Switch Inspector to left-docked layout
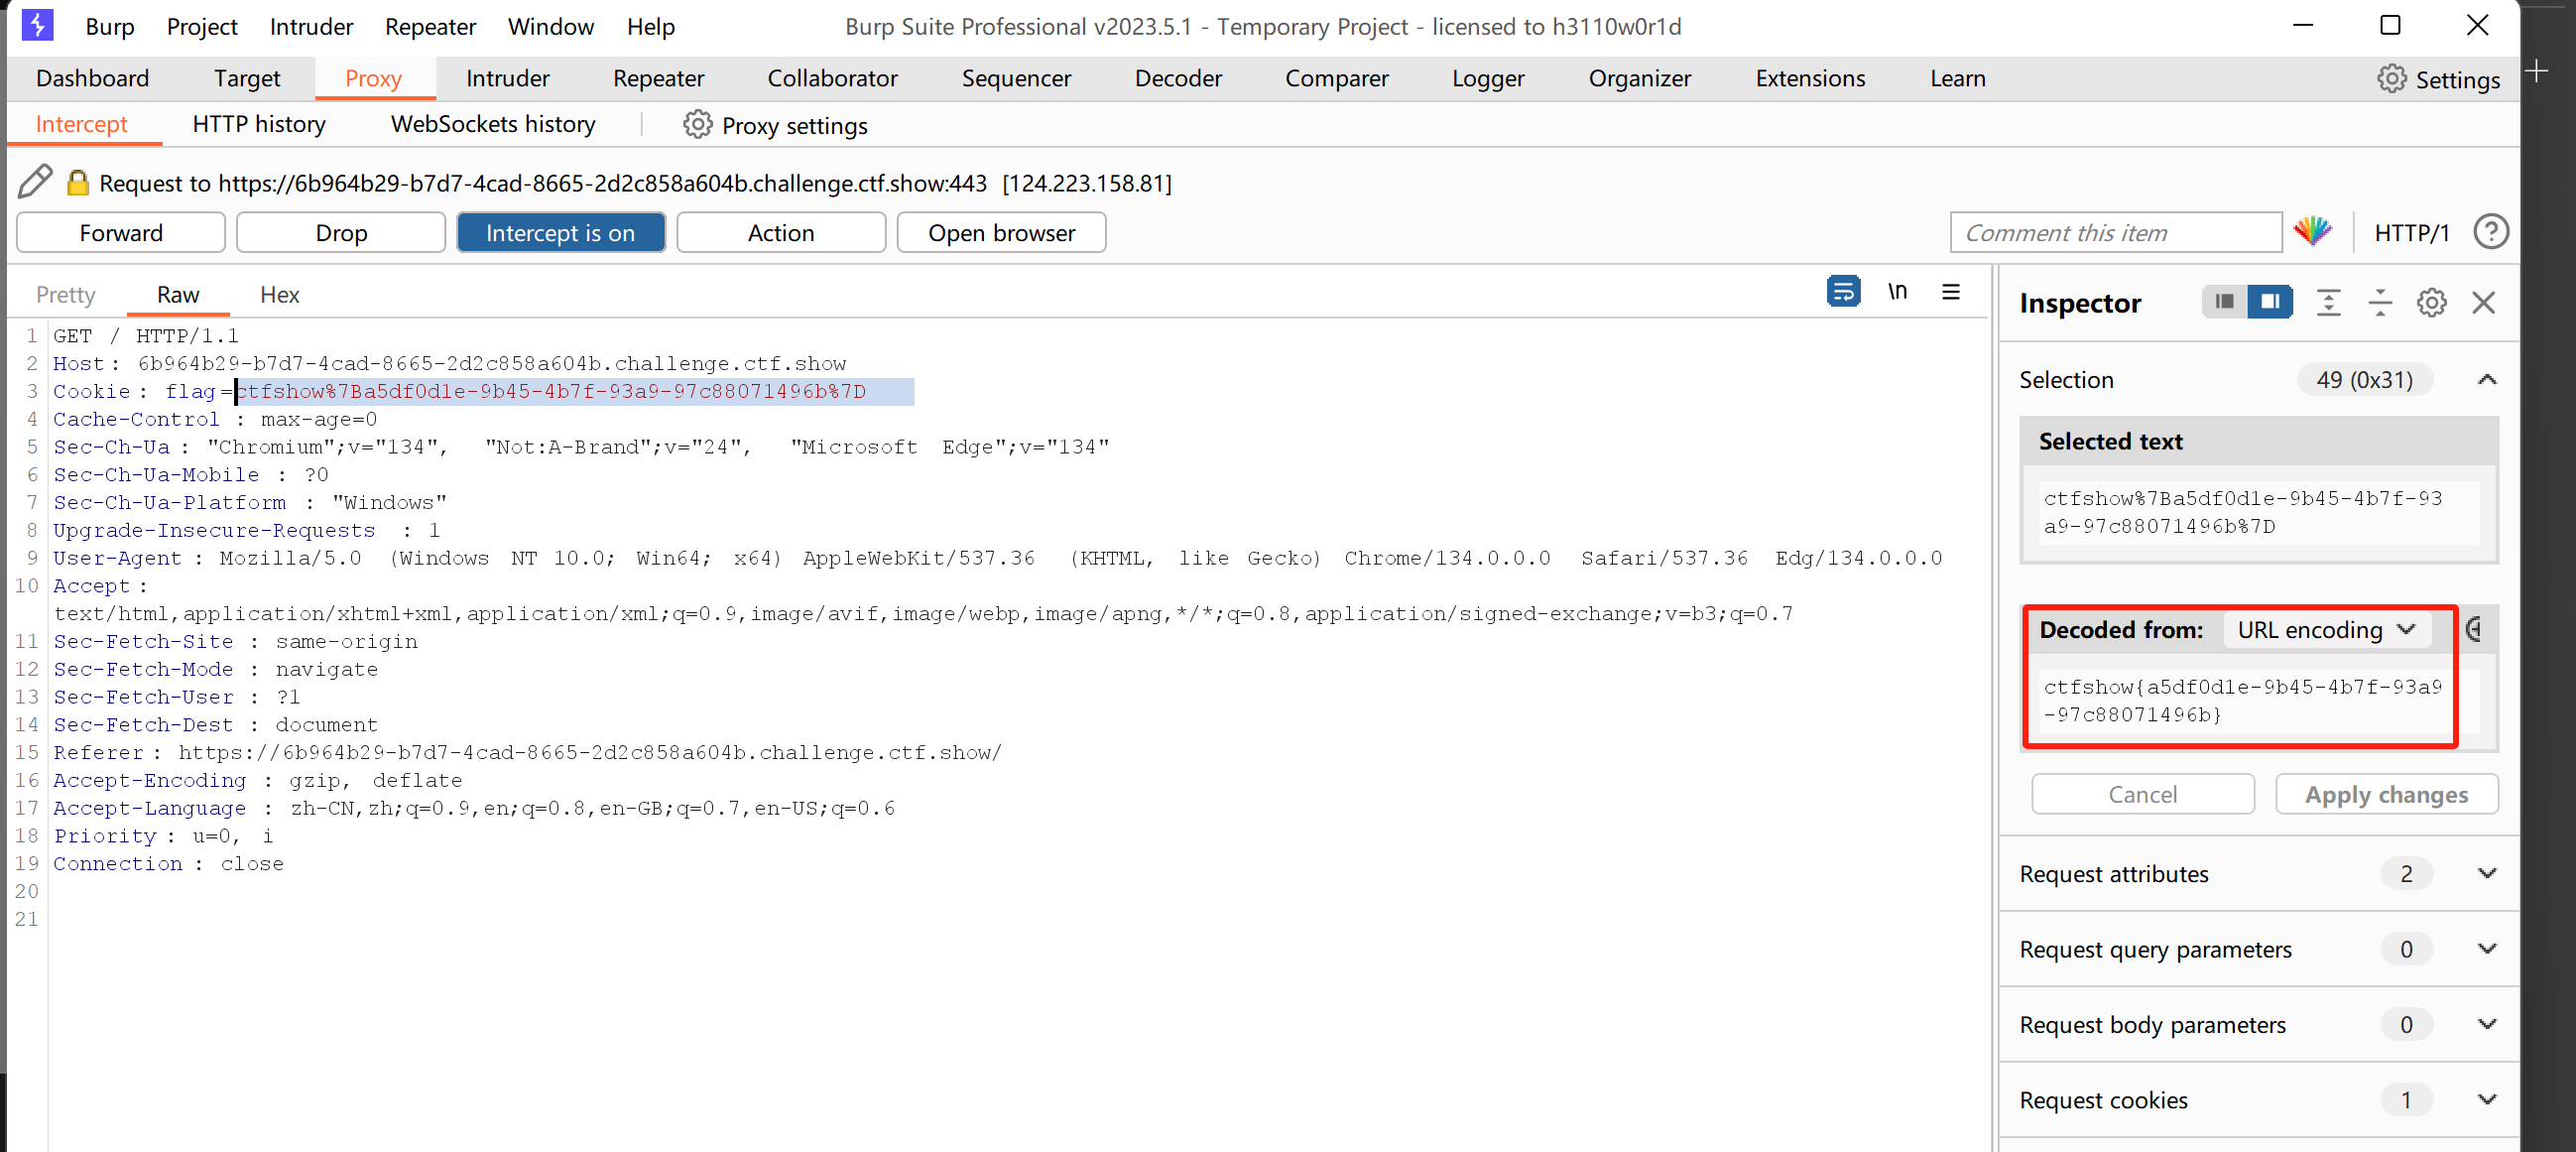 (x=2224, y=302)
